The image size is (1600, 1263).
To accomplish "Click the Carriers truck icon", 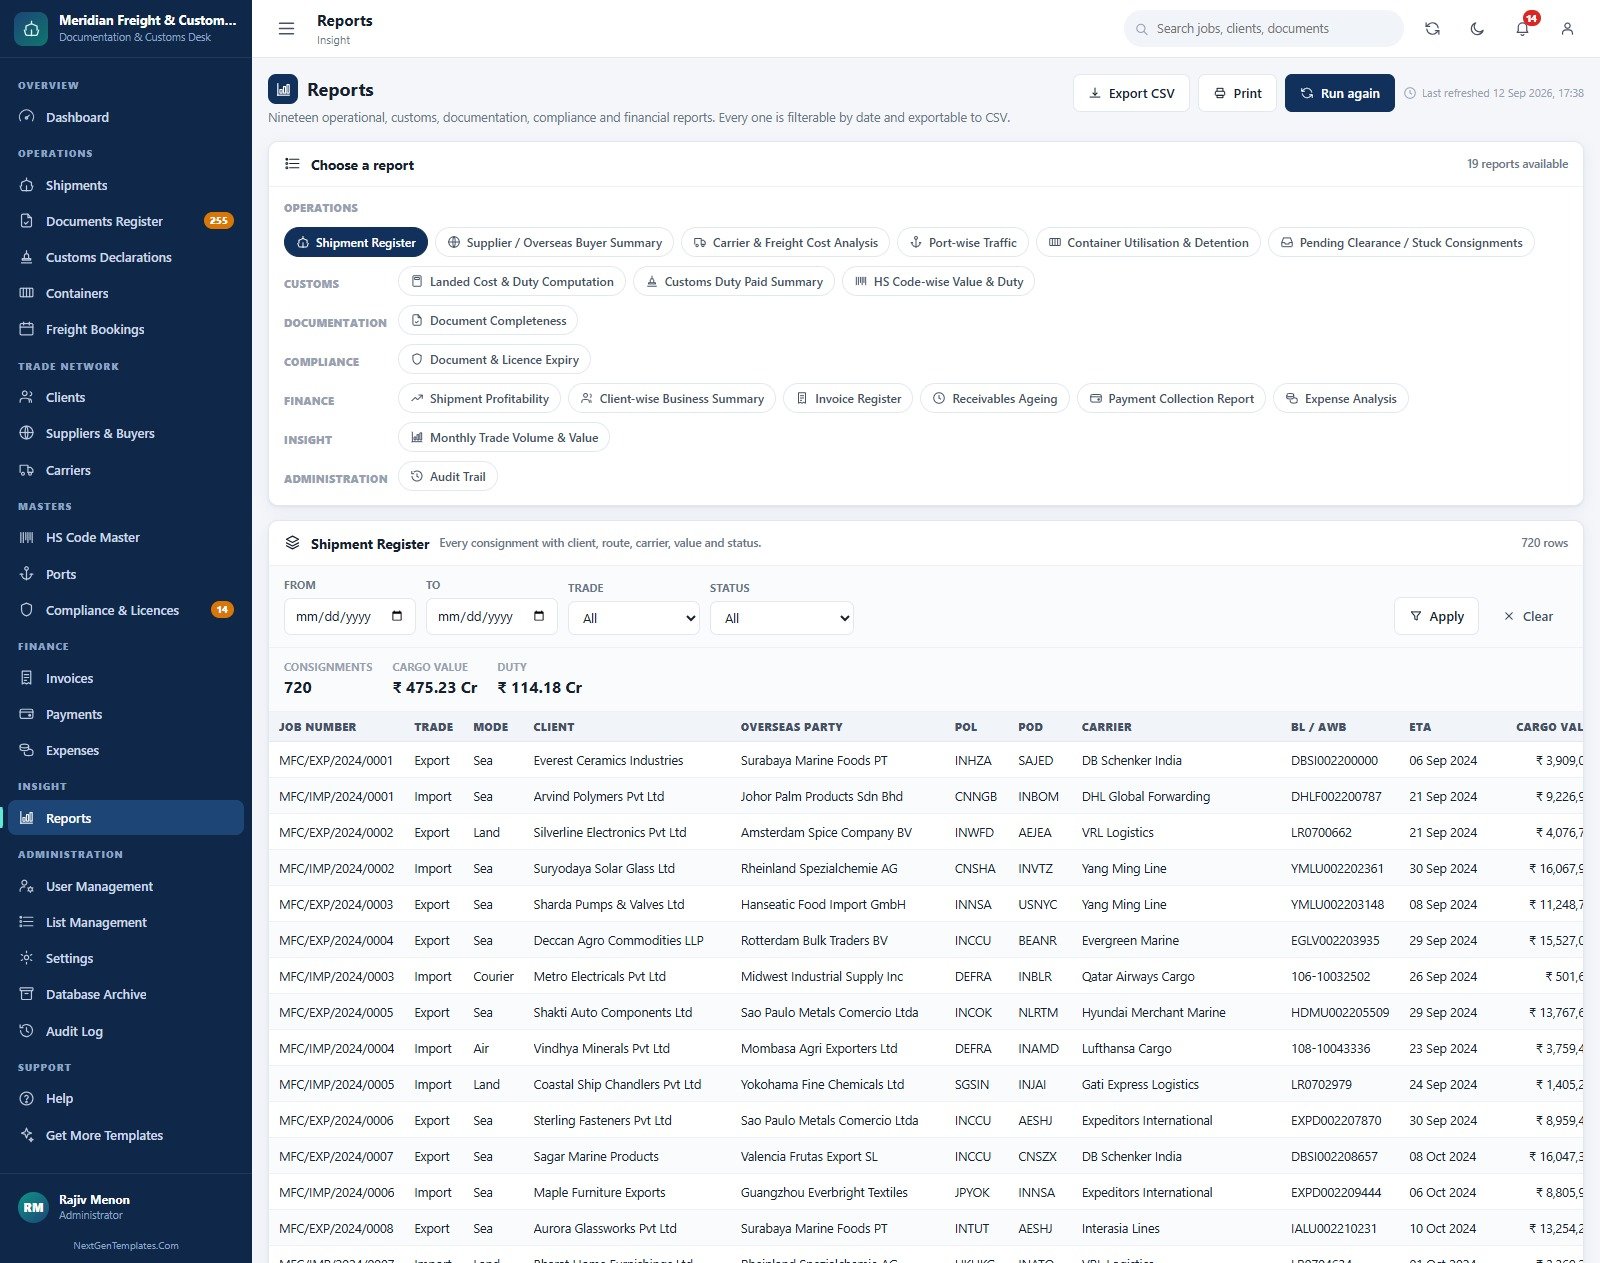I will click(27, 470).
